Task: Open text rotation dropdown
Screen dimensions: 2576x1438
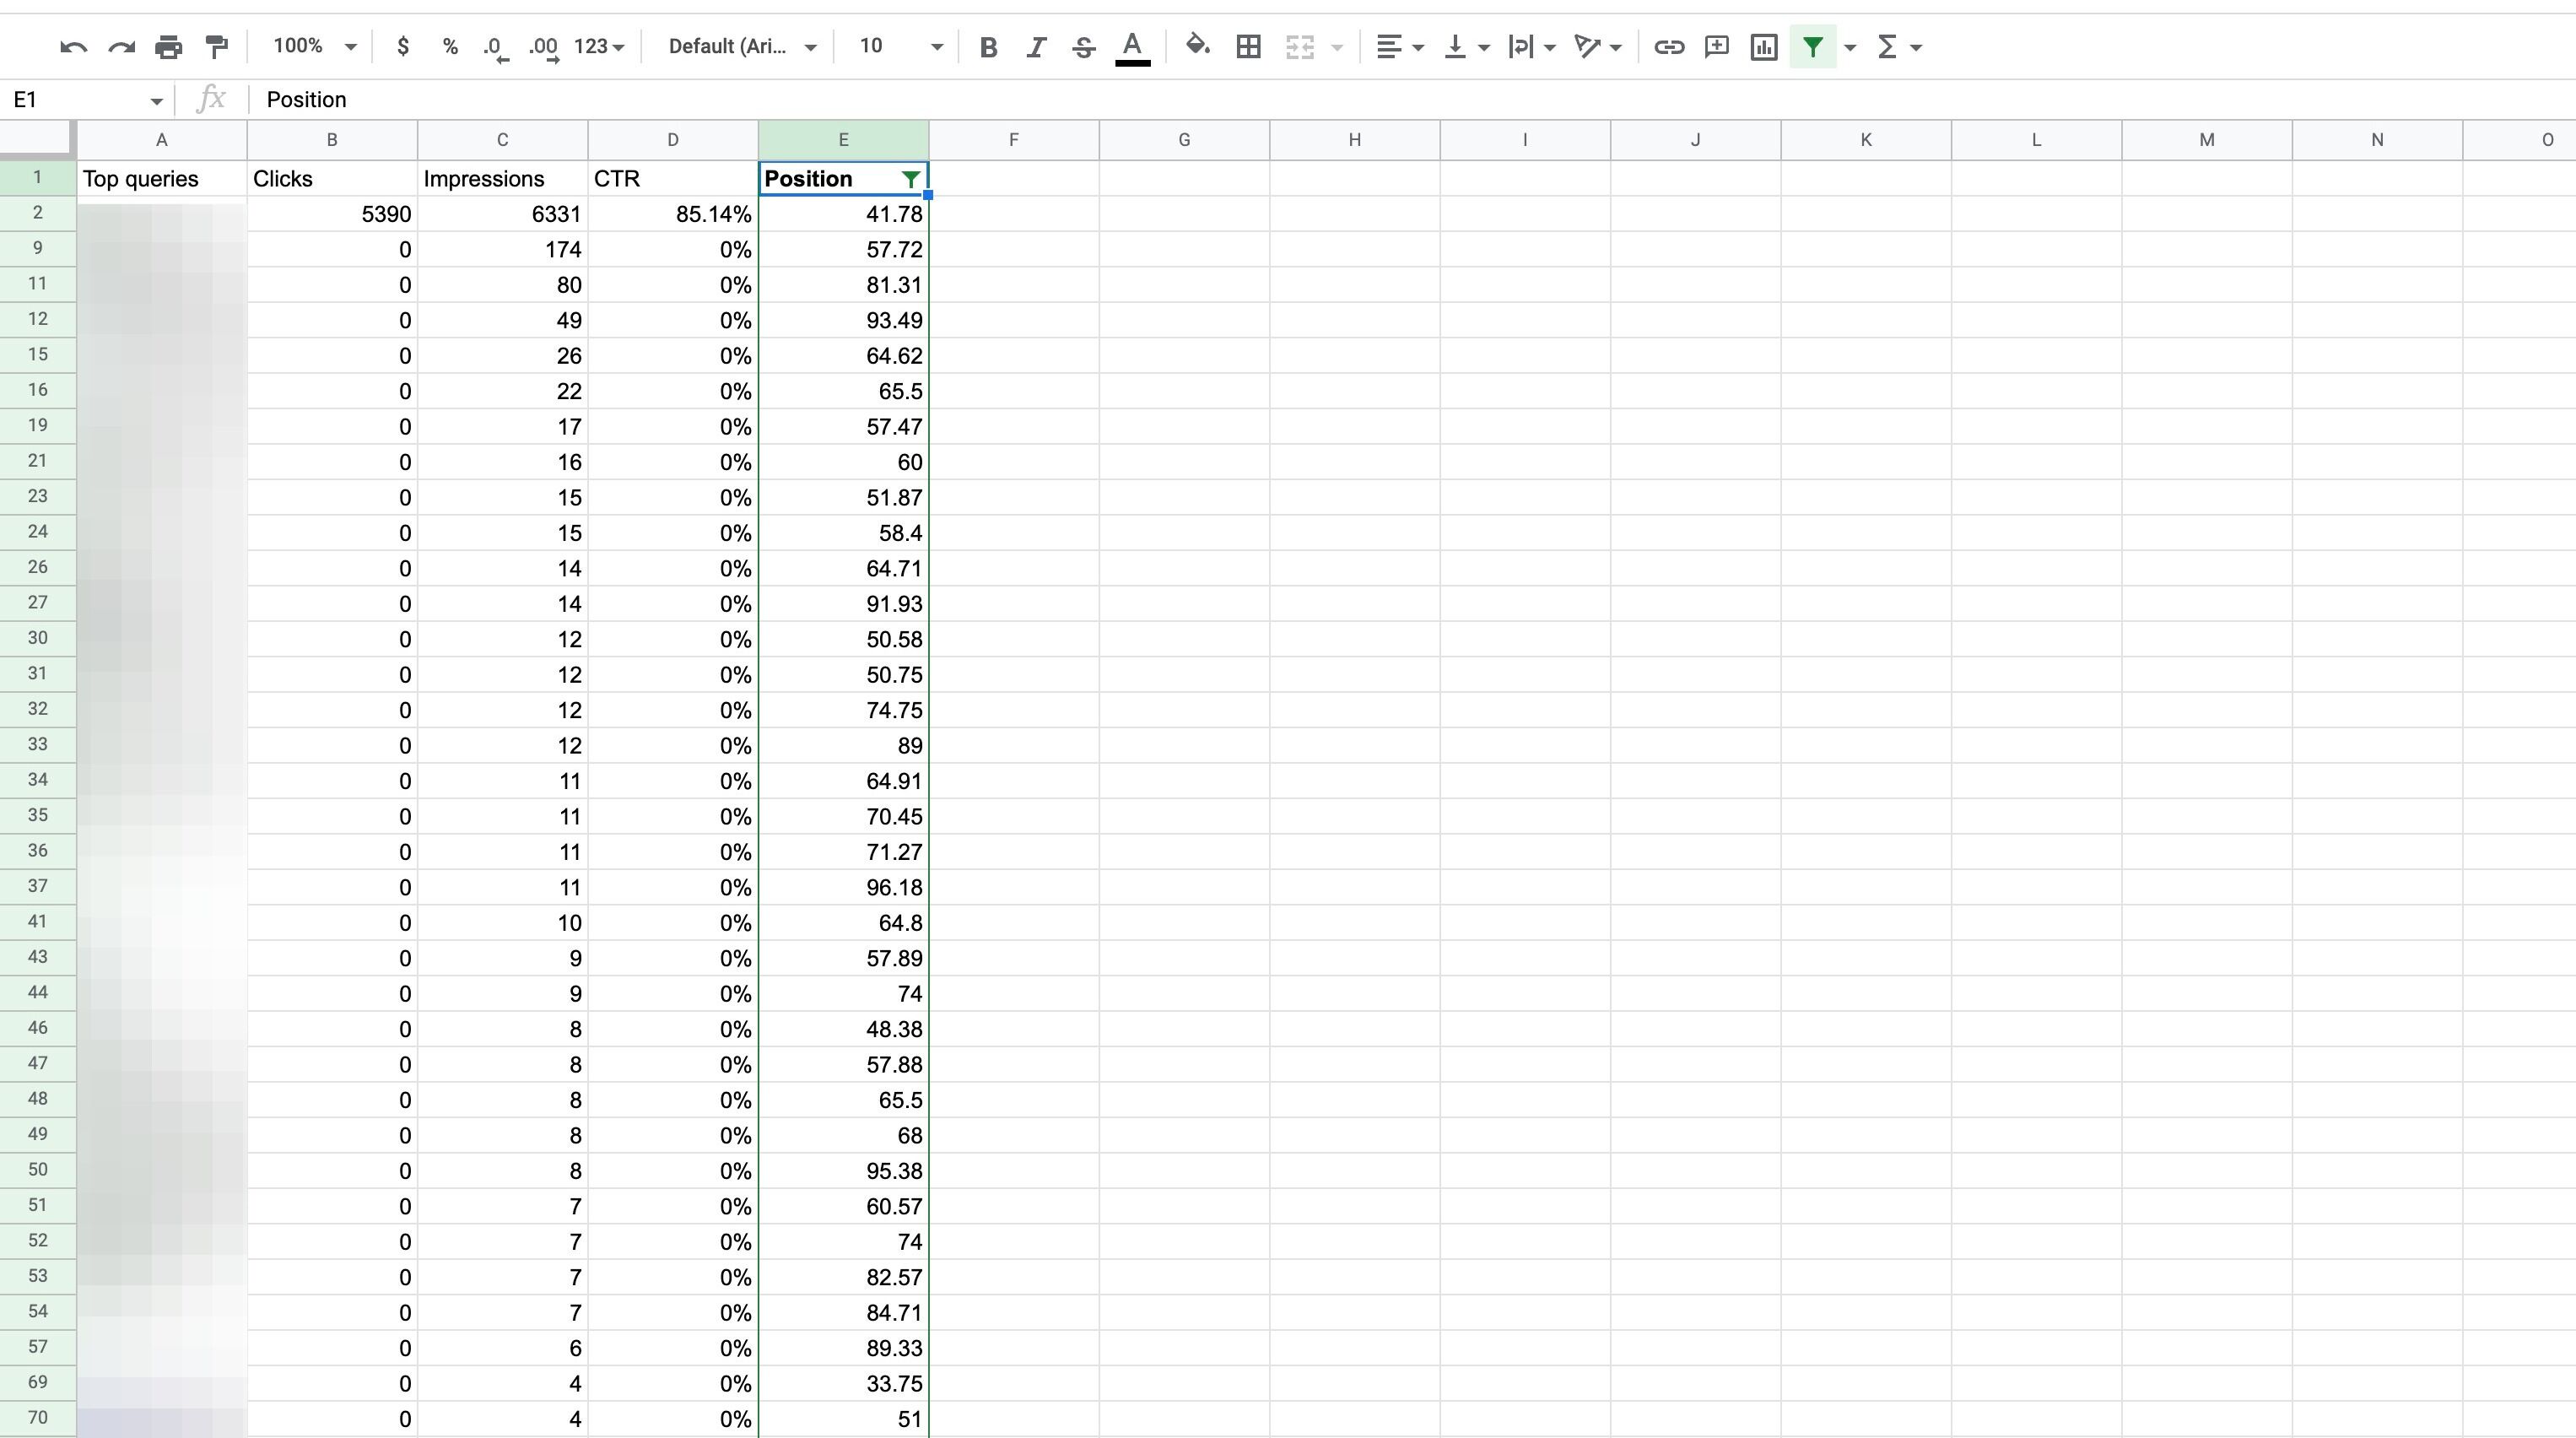Action: tap(1597, 47)
